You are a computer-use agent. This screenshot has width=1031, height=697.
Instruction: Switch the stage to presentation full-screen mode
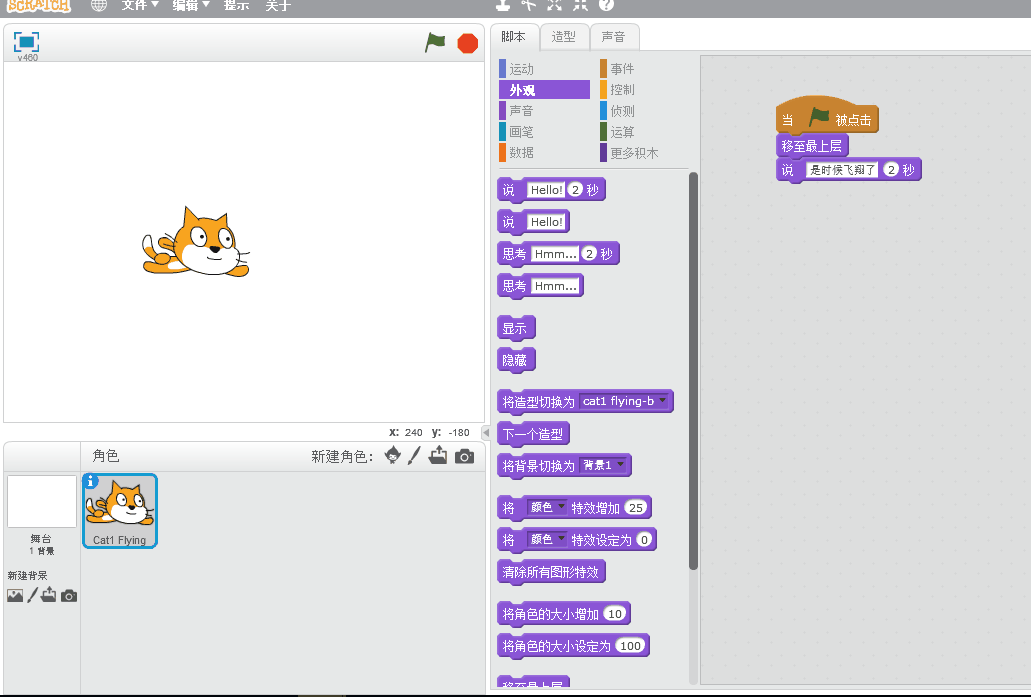pos(26,42)
